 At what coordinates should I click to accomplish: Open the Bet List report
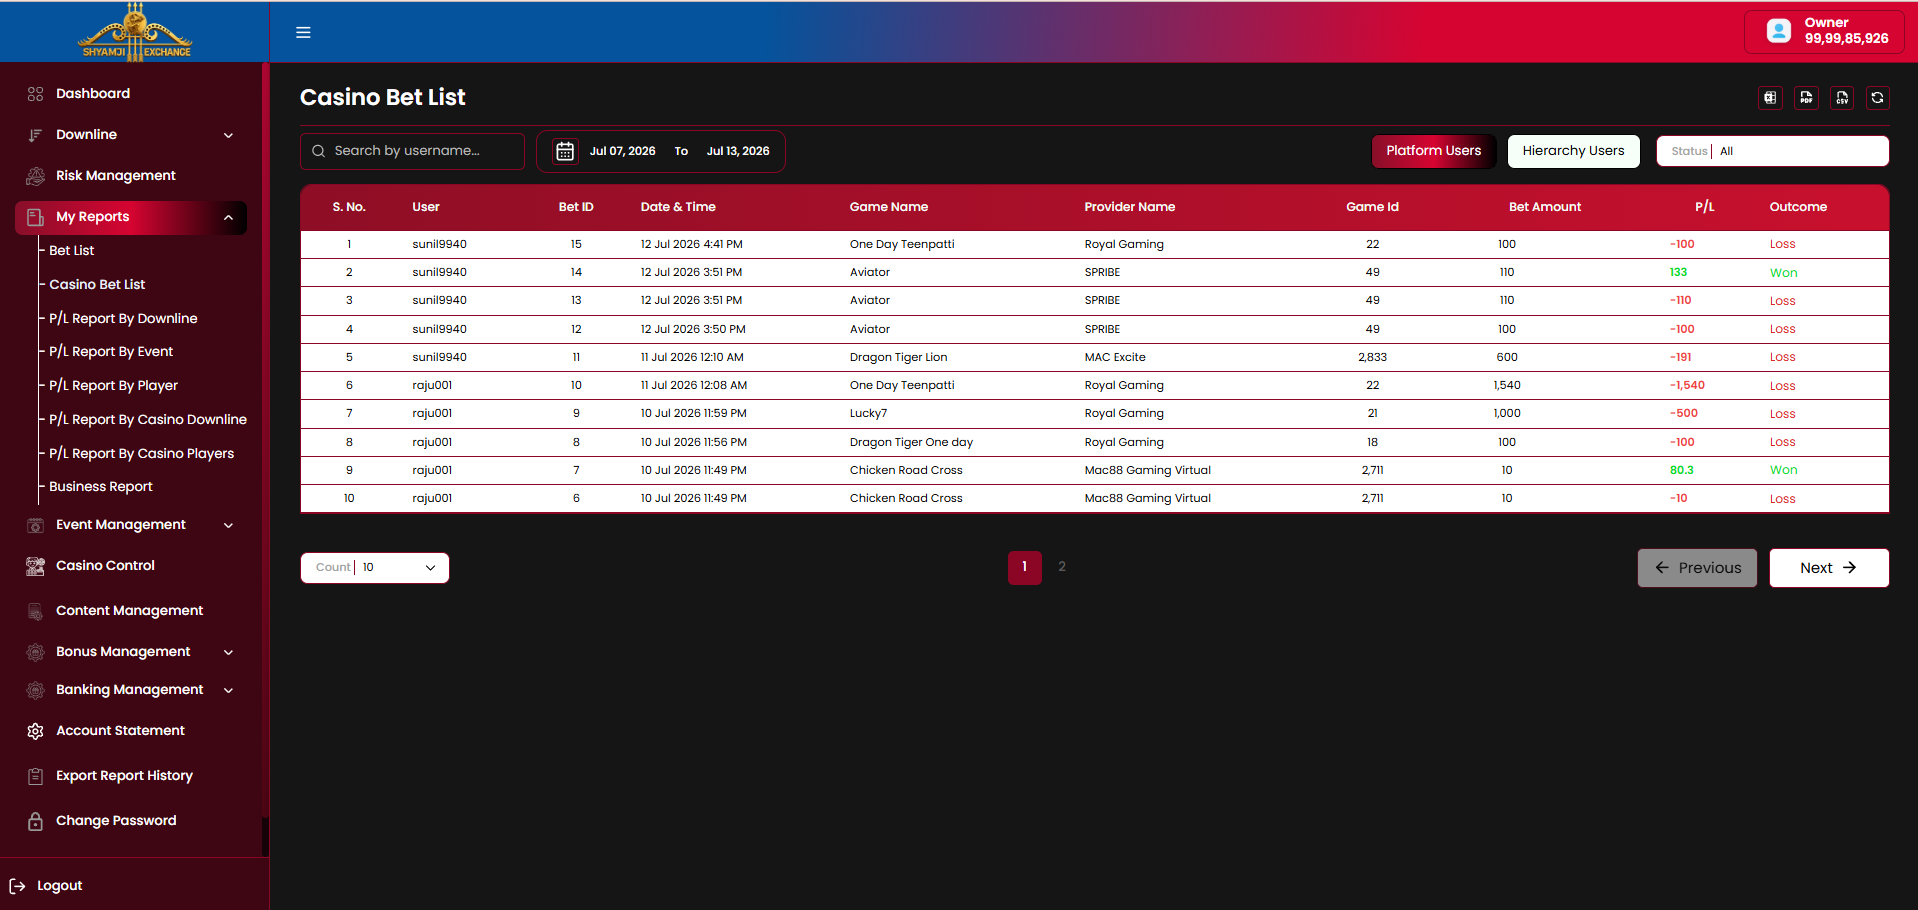[72, 251]
